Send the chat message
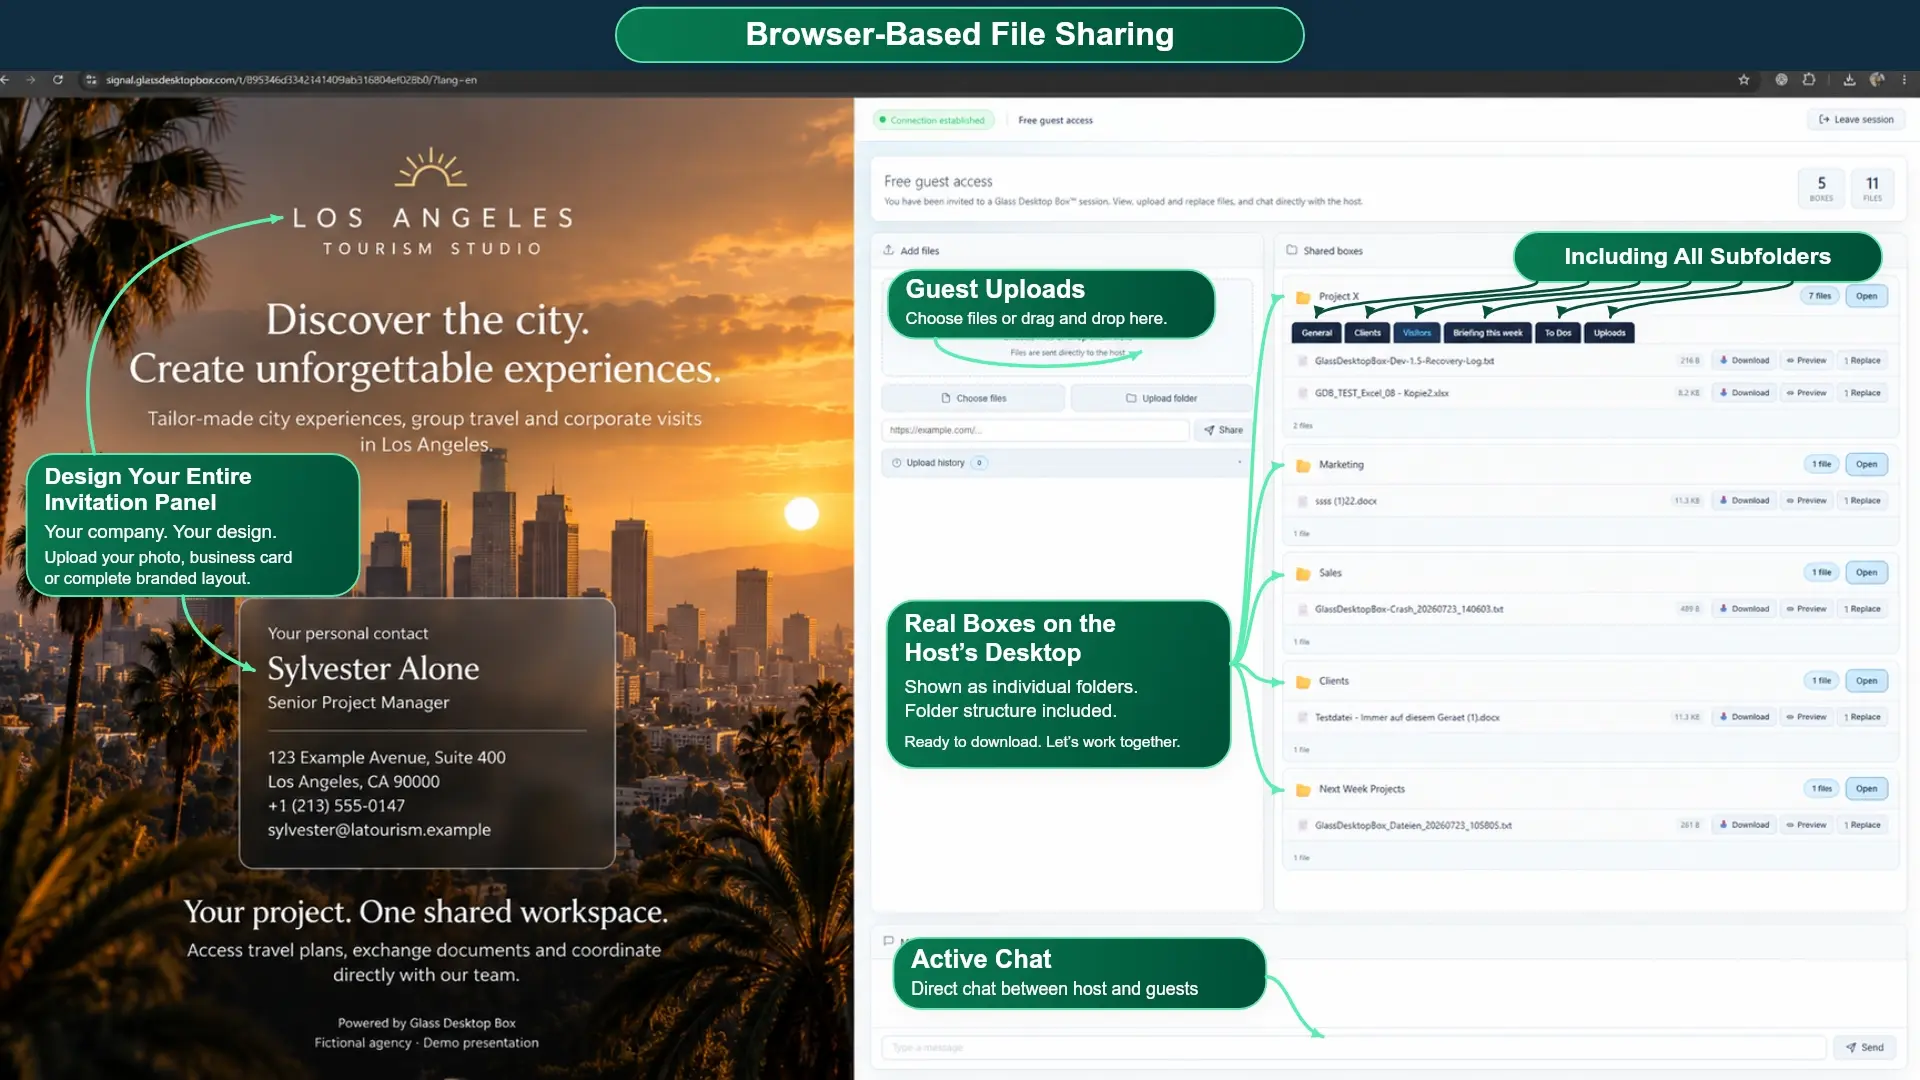Viewport: 1920px width, 1080px height. click(x=1865, y=1047)
